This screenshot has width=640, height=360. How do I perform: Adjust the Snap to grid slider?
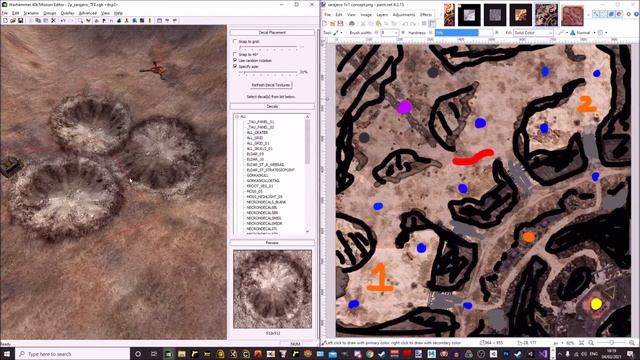tap(268, 48)
